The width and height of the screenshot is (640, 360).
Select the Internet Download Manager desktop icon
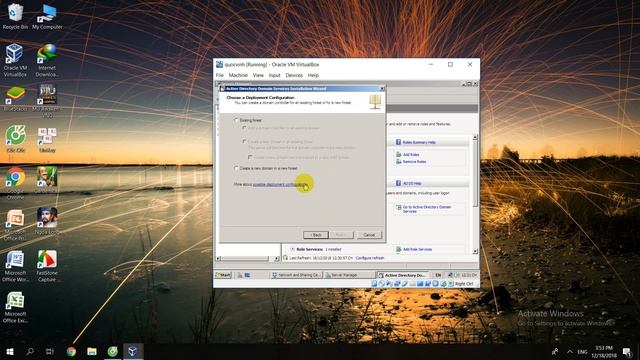coord(47,60)
